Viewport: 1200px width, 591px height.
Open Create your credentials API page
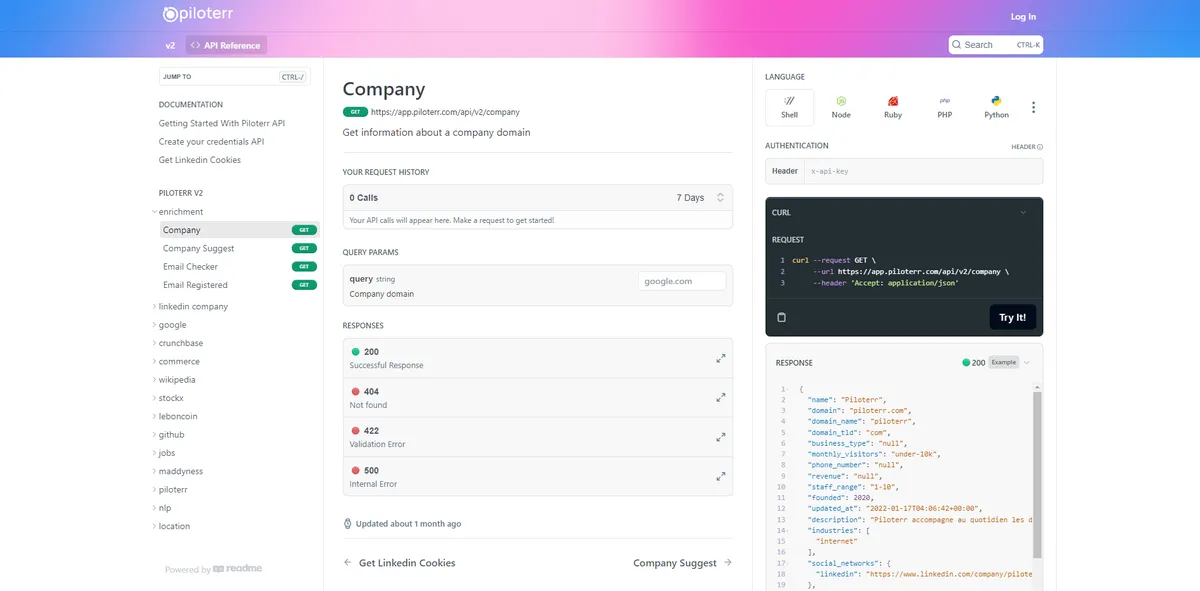211,142
